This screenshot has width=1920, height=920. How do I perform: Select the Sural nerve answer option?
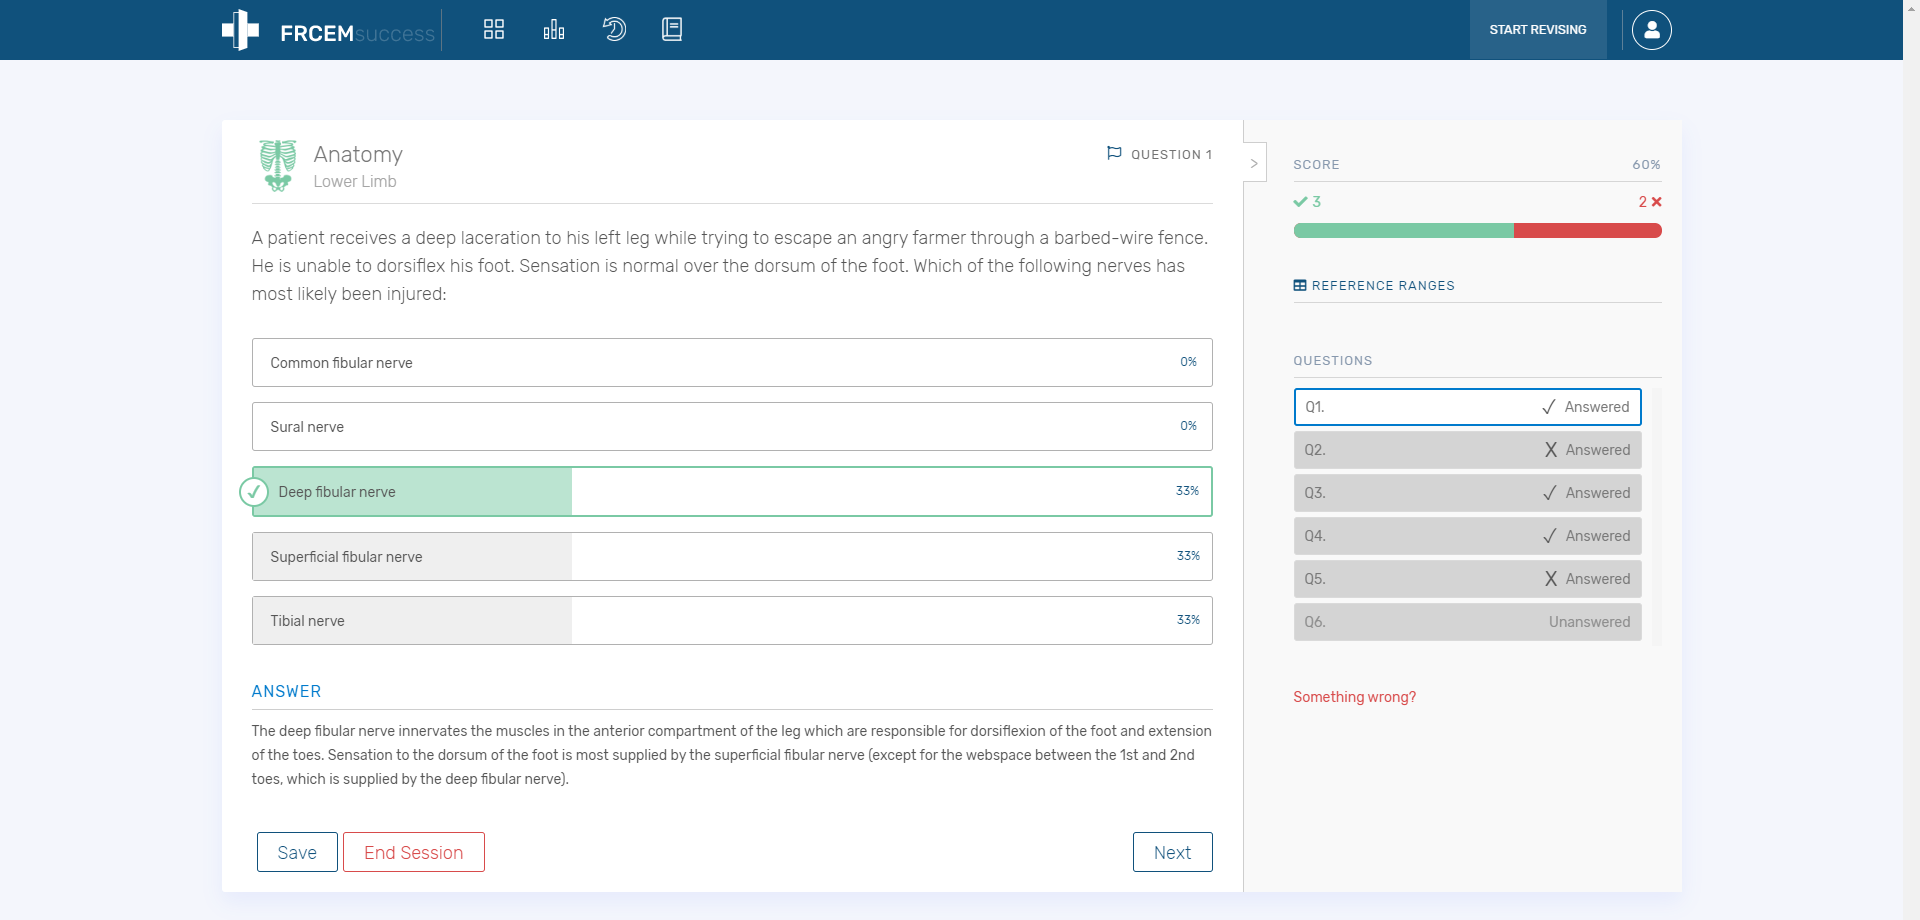pos(731,427)
